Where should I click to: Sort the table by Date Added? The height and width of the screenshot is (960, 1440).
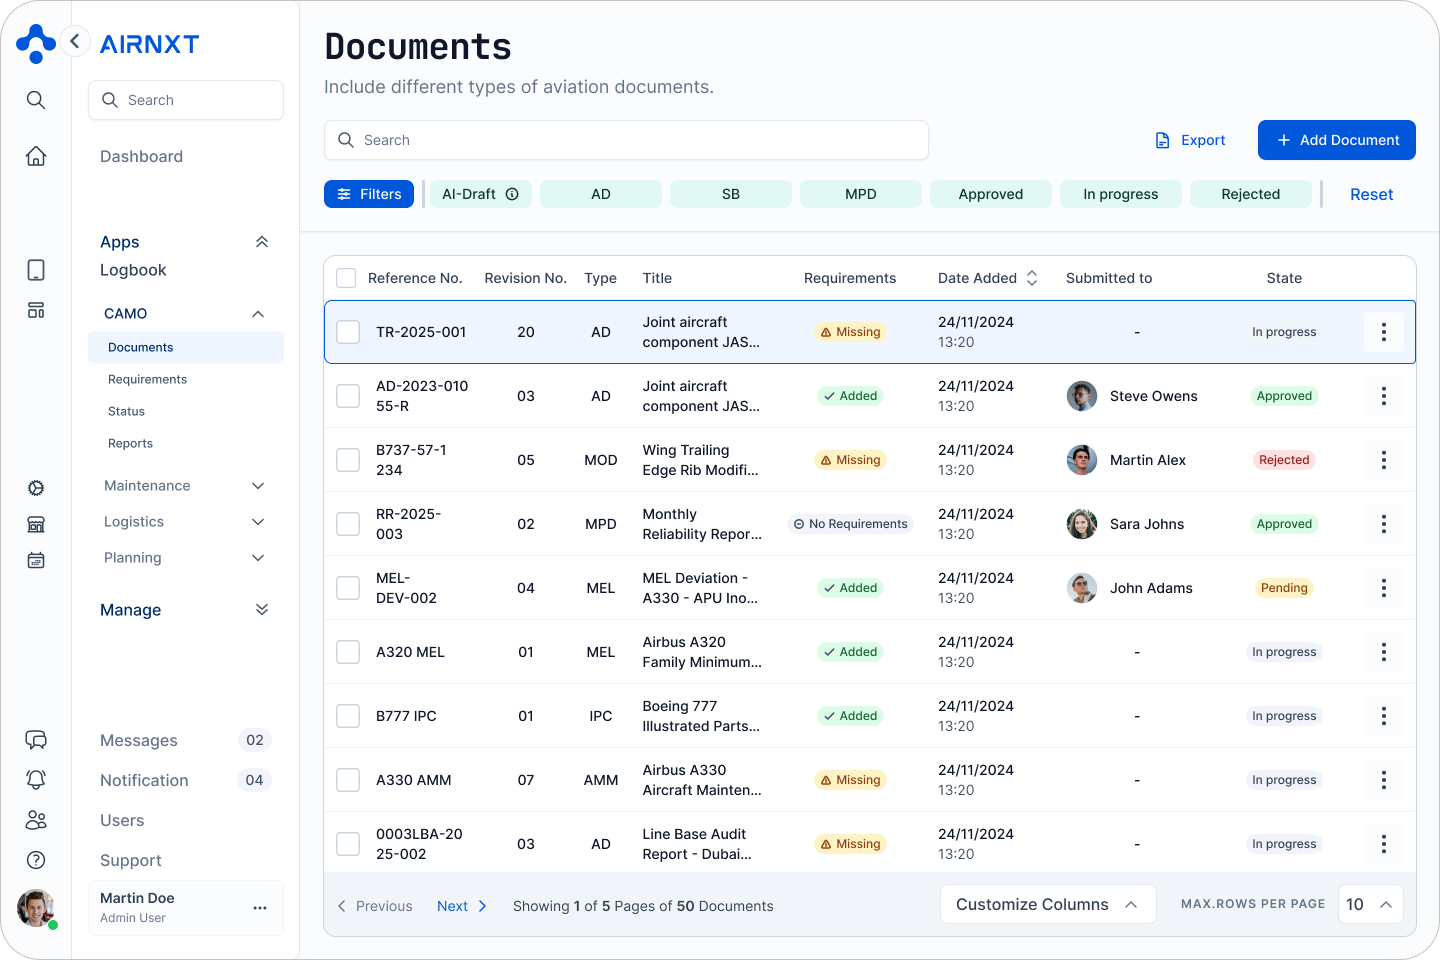pyautogui.click(x=1031, y=277)
